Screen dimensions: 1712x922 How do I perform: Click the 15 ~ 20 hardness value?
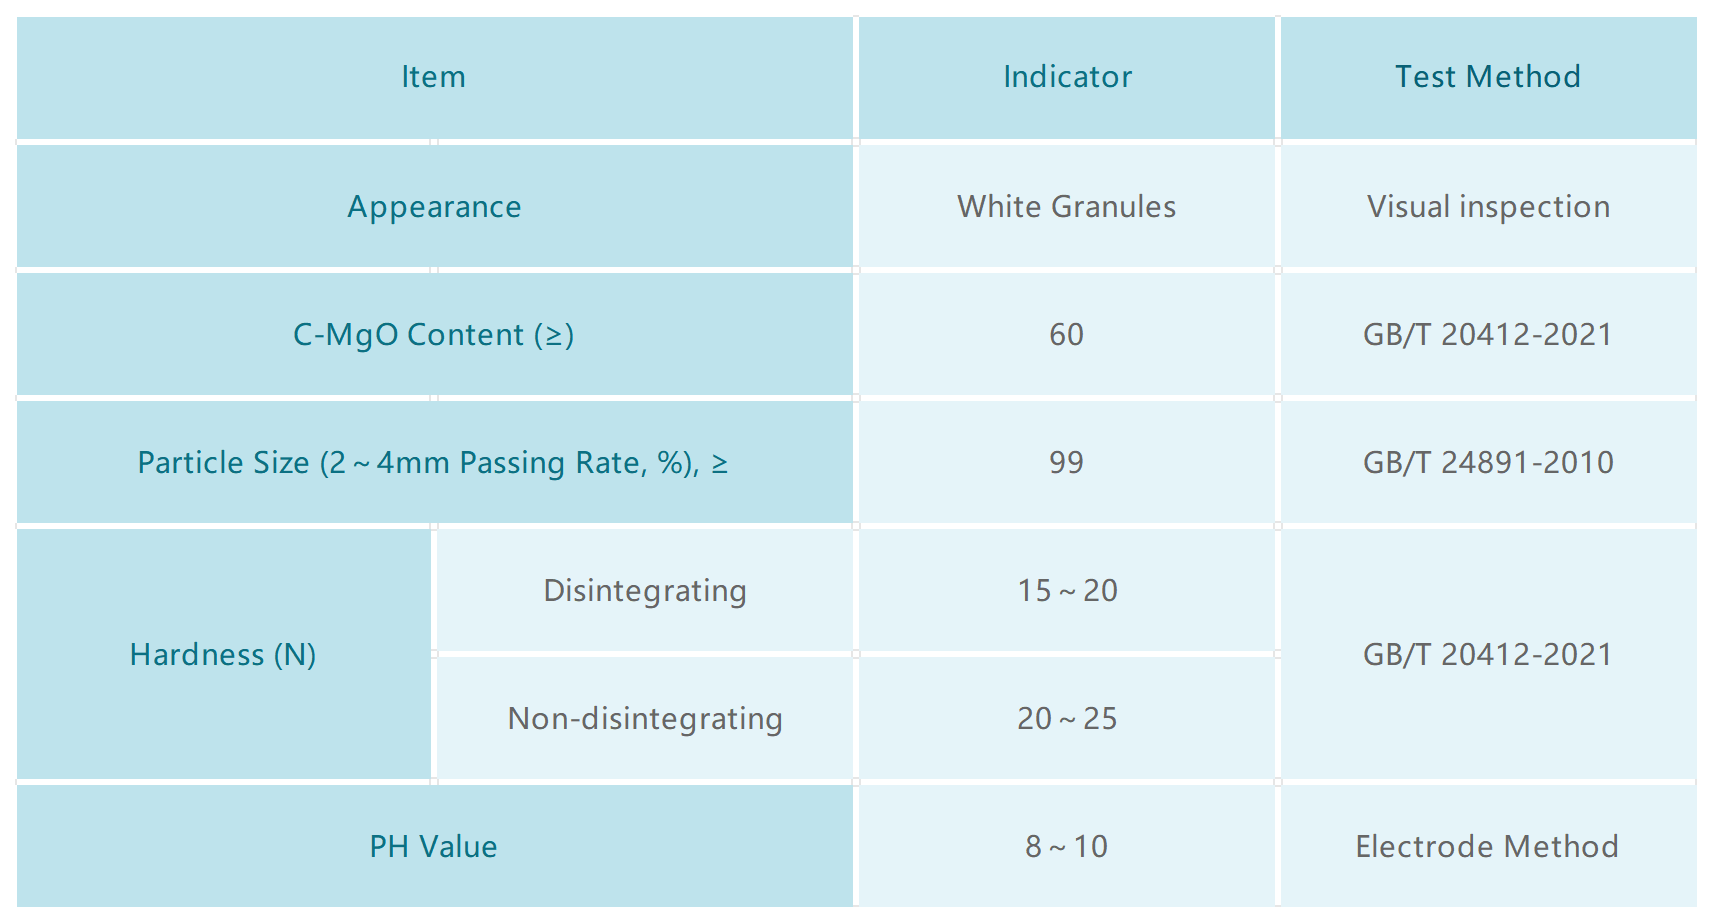(1066, 591)
